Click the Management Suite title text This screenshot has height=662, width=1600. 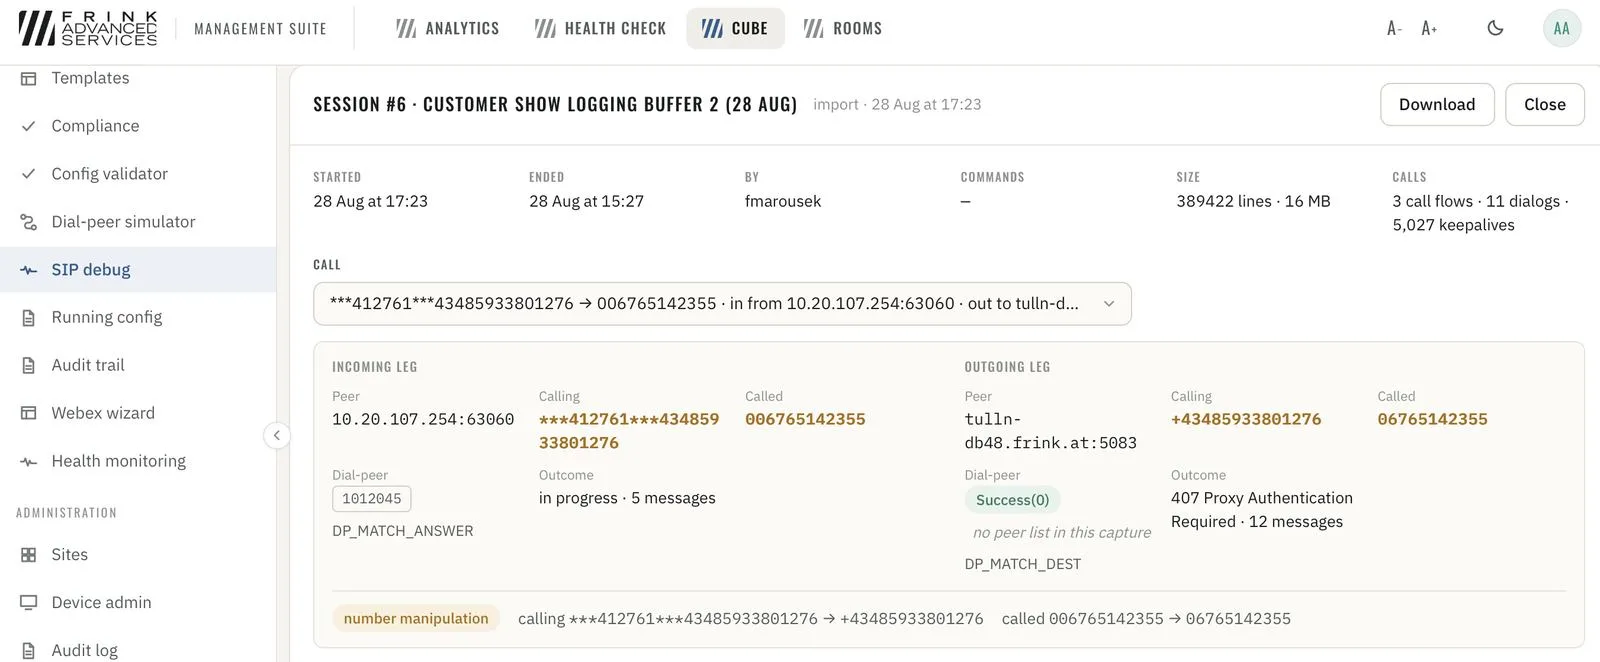pos(260,29)
